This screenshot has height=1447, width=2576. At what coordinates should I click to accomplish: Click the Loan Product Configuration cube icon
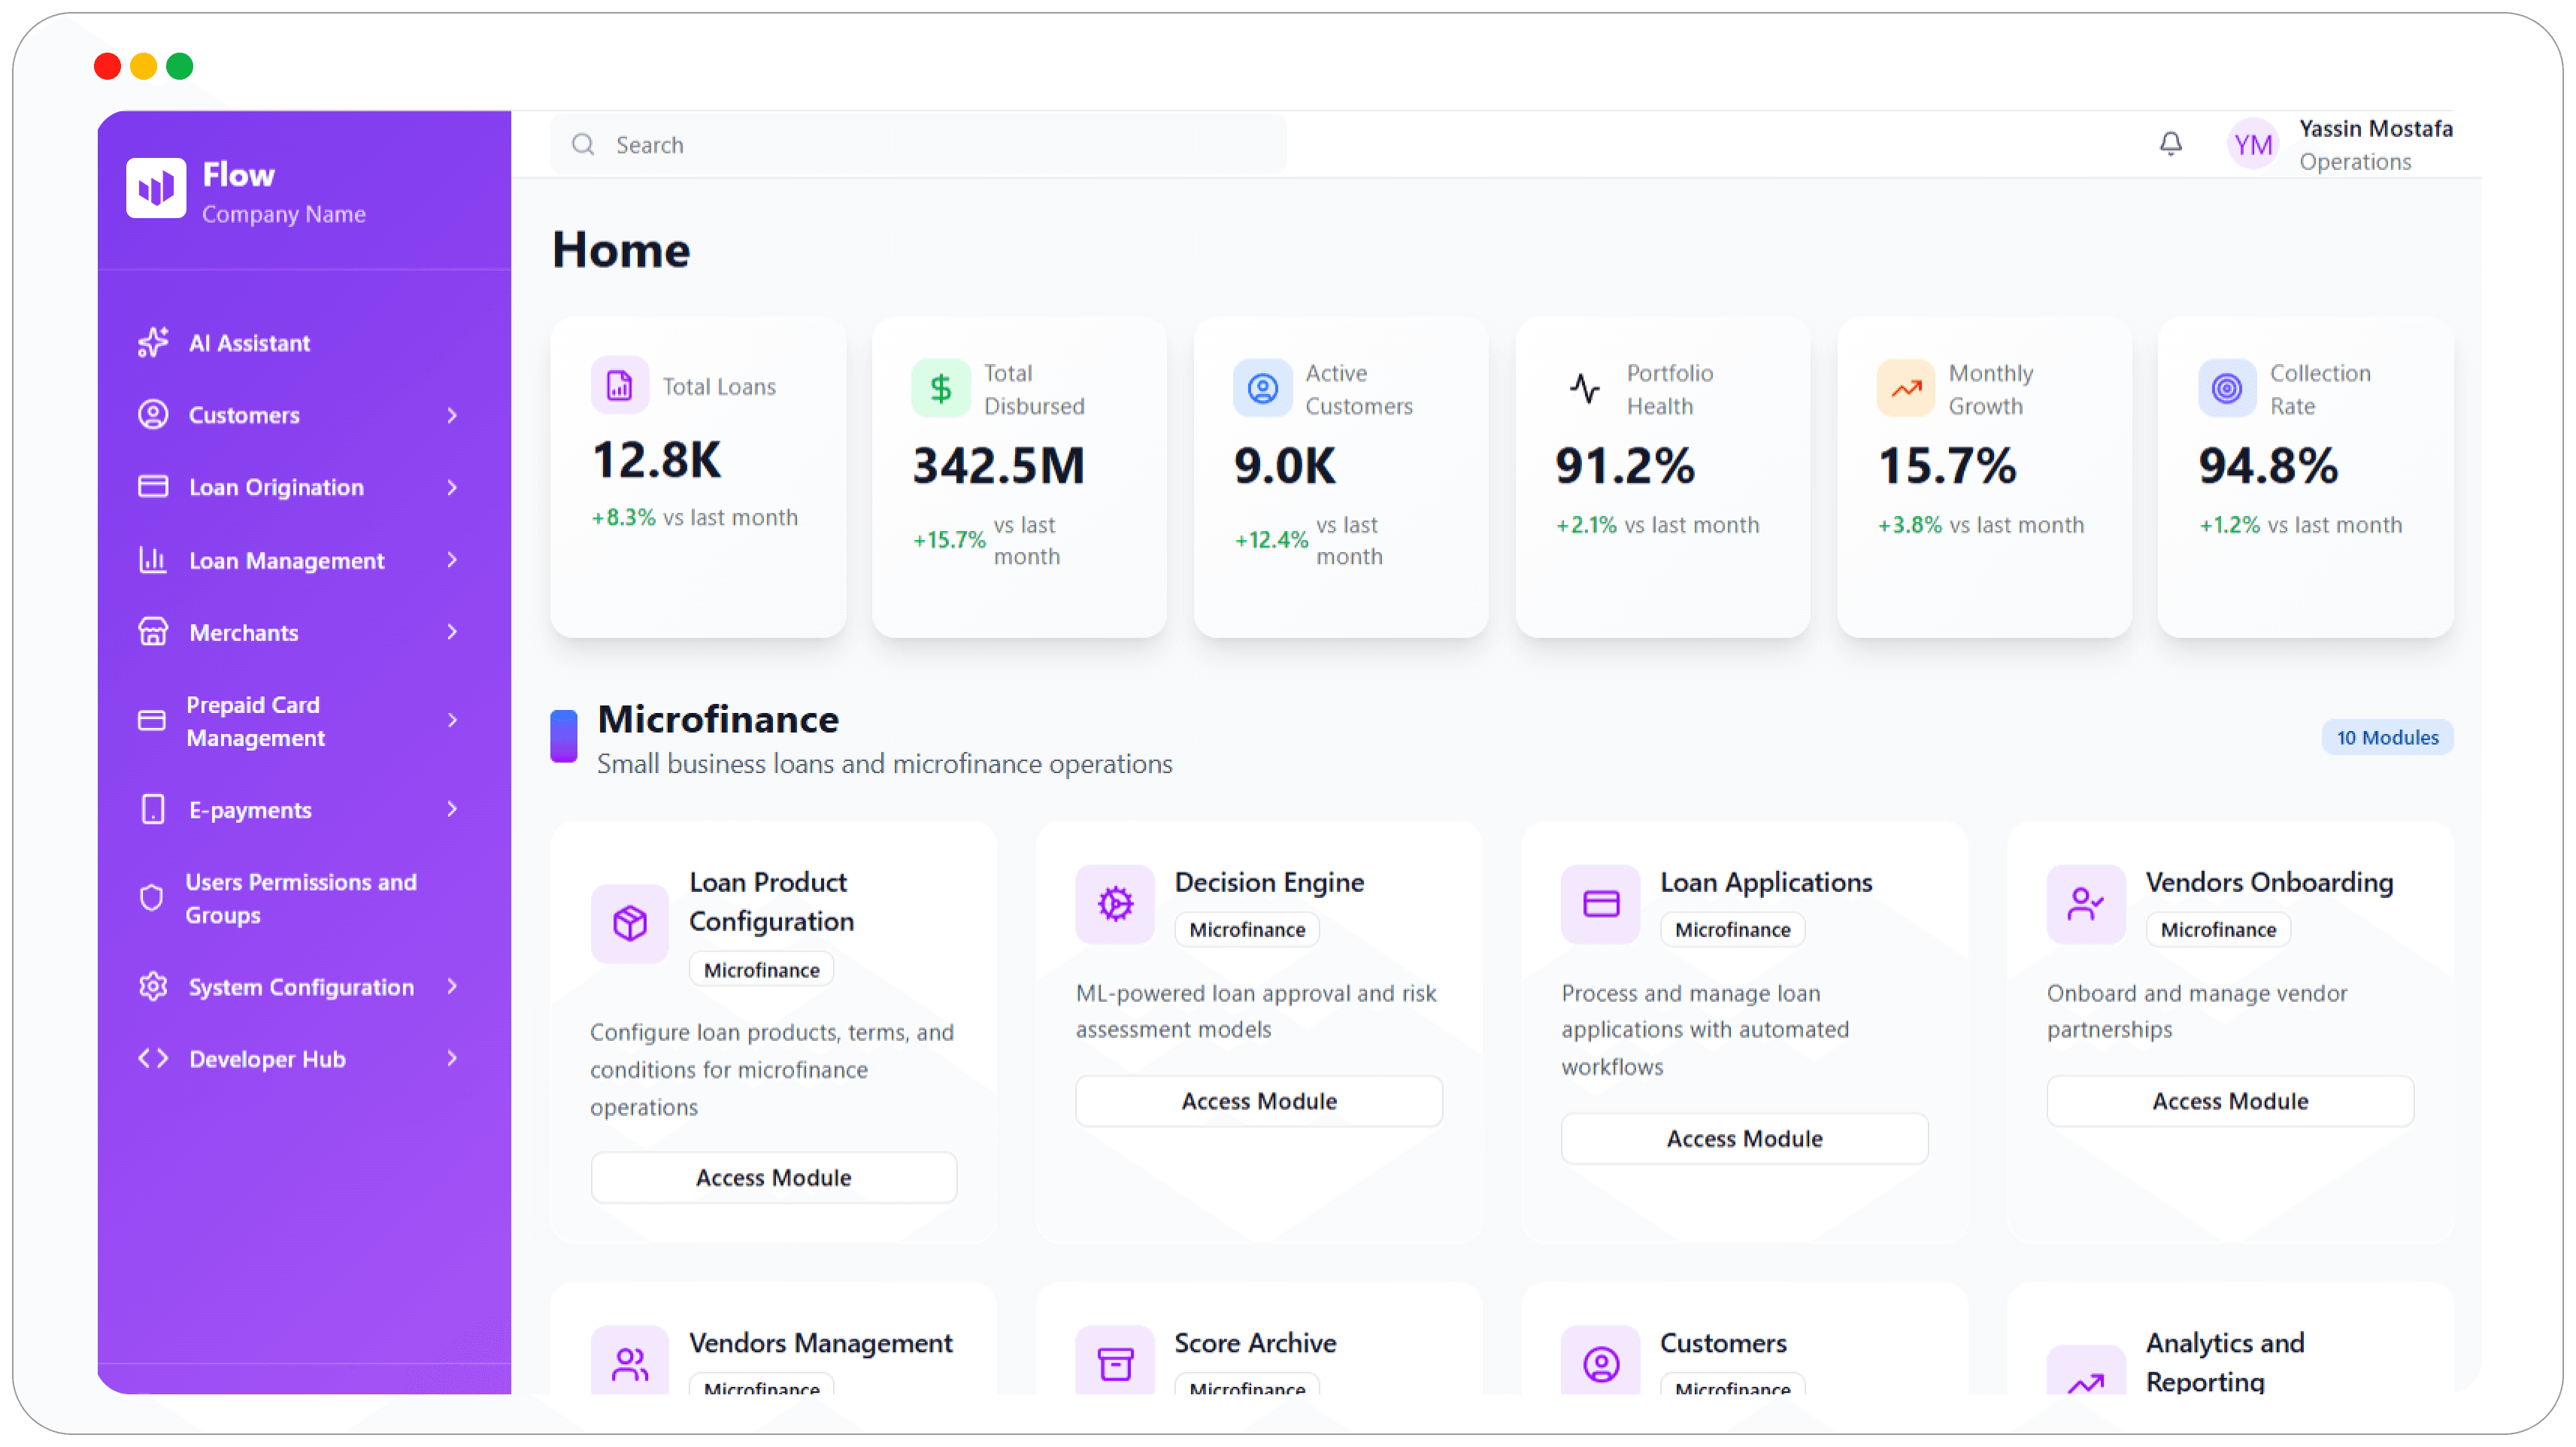coord(629,923)
